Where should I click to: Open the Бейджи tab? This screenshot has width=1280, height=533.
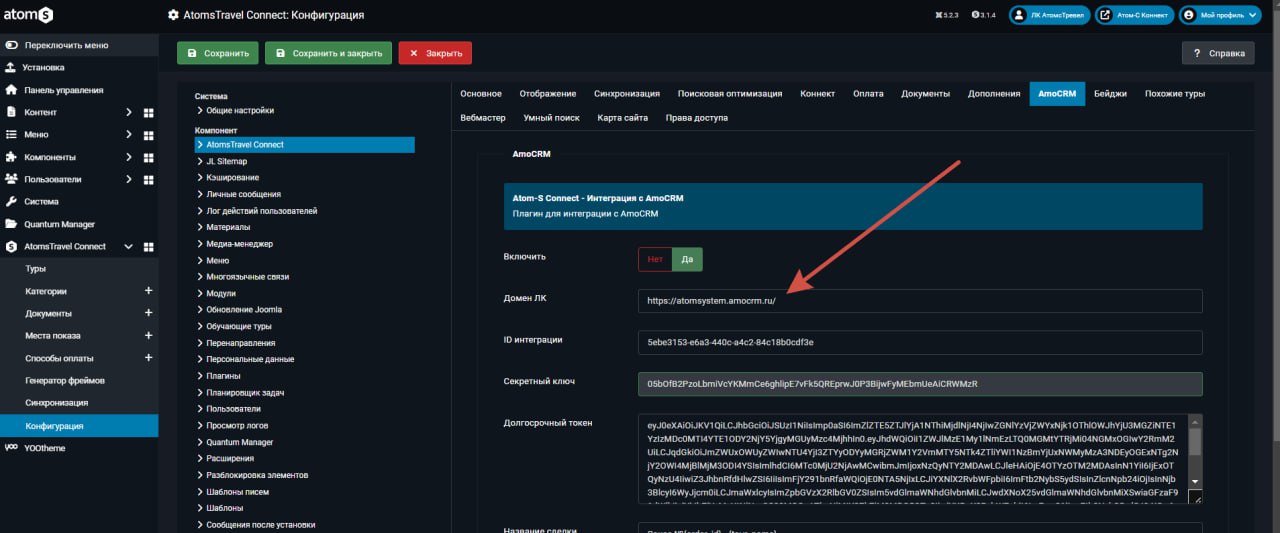tap(1110, 93)
